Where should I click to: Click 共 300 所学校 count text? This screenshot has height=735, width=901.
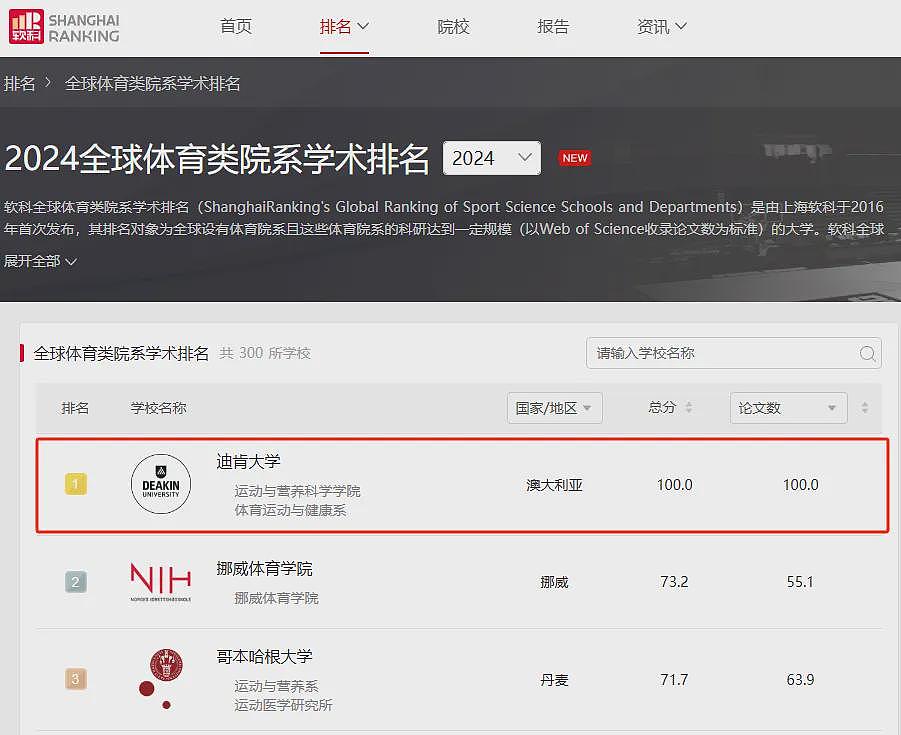click(265, 353)
